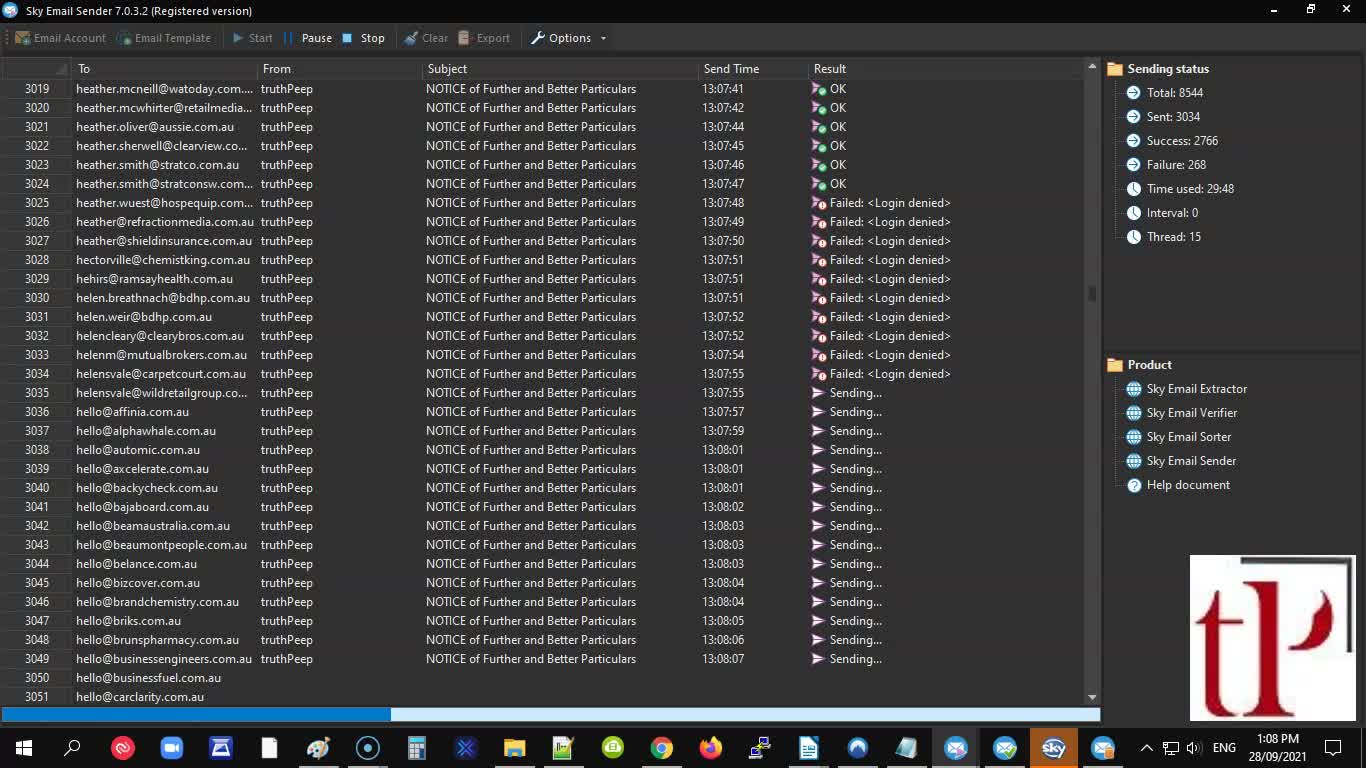1366x768 pixels.
Task: Open Windows taskbar search
Action: pos(72,747)
